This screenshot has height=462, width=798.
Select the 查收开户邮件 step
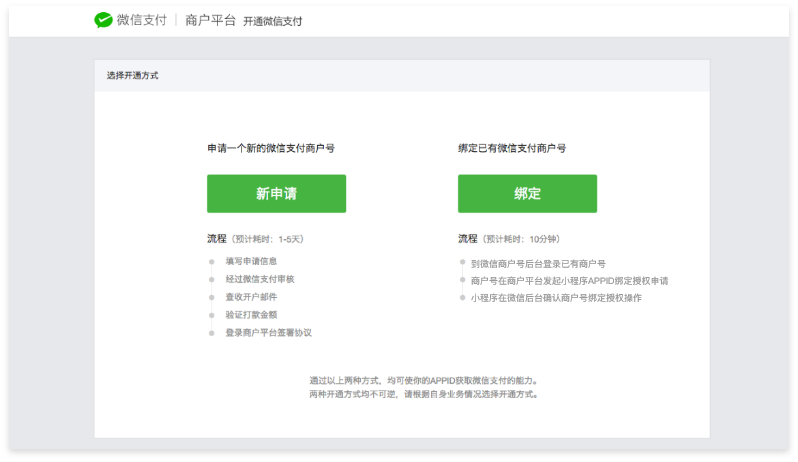[250, 297]
